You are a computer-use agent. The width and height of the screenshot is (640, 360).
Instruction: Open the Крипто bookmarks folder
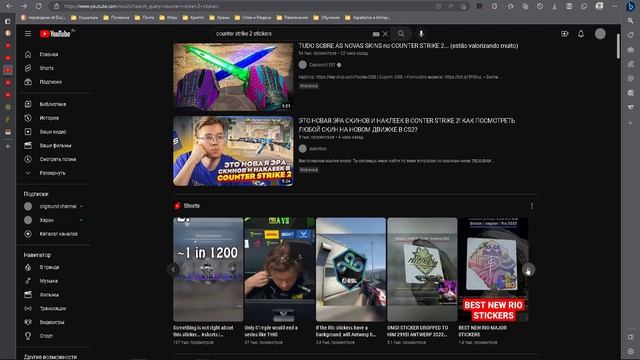[193, 18]
